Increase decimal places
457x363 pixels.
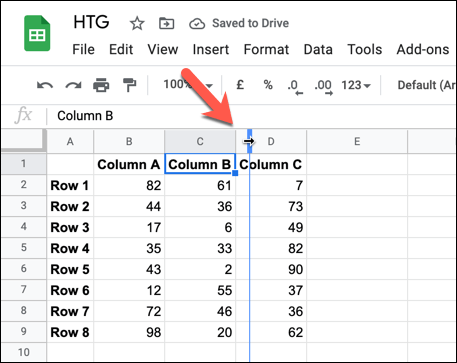tap(323, 87)
